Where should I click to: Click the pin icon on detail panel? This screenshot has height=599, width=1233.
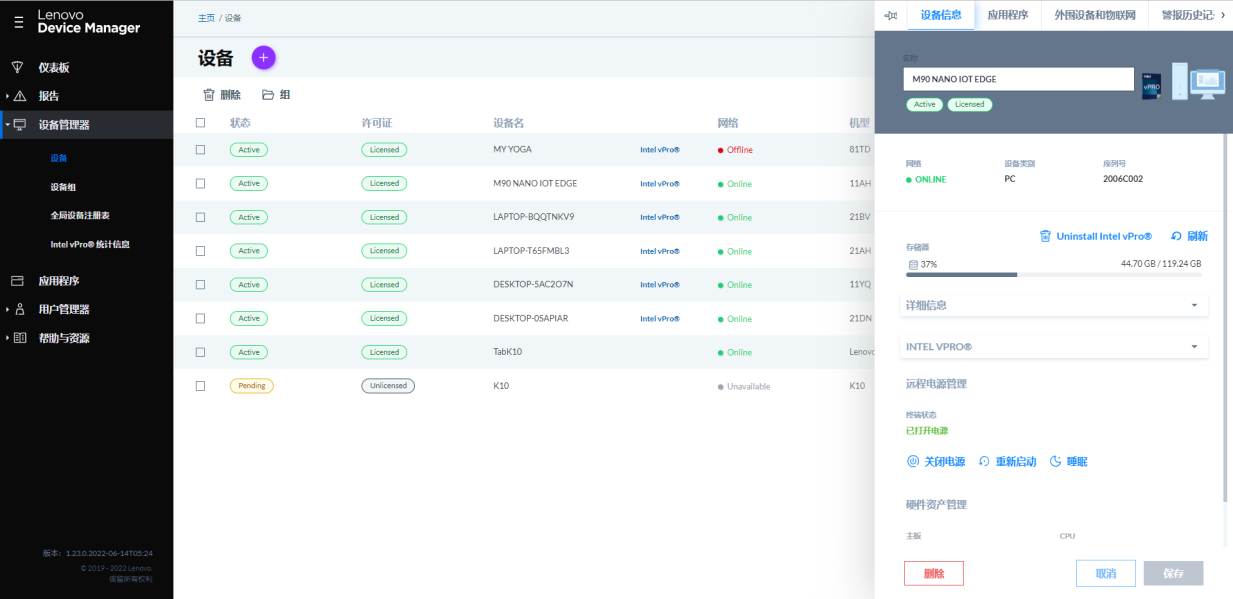tap(891, 15)
